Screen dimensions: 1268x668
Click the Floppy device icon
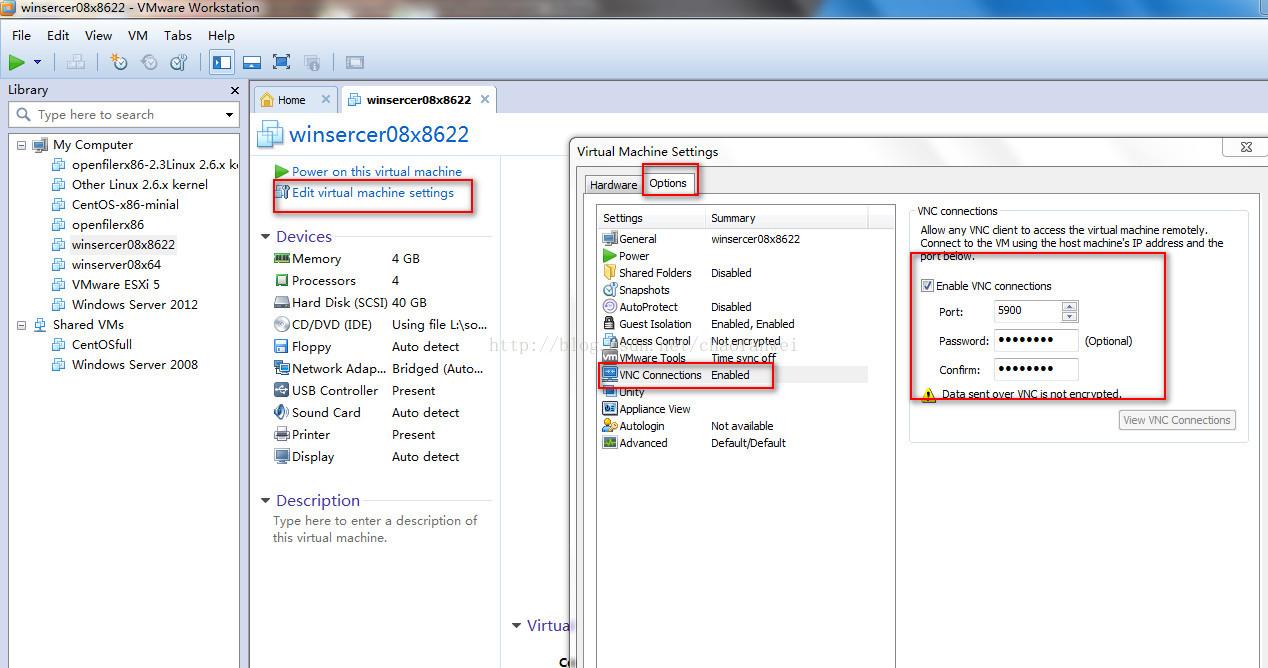pos(281,346)
